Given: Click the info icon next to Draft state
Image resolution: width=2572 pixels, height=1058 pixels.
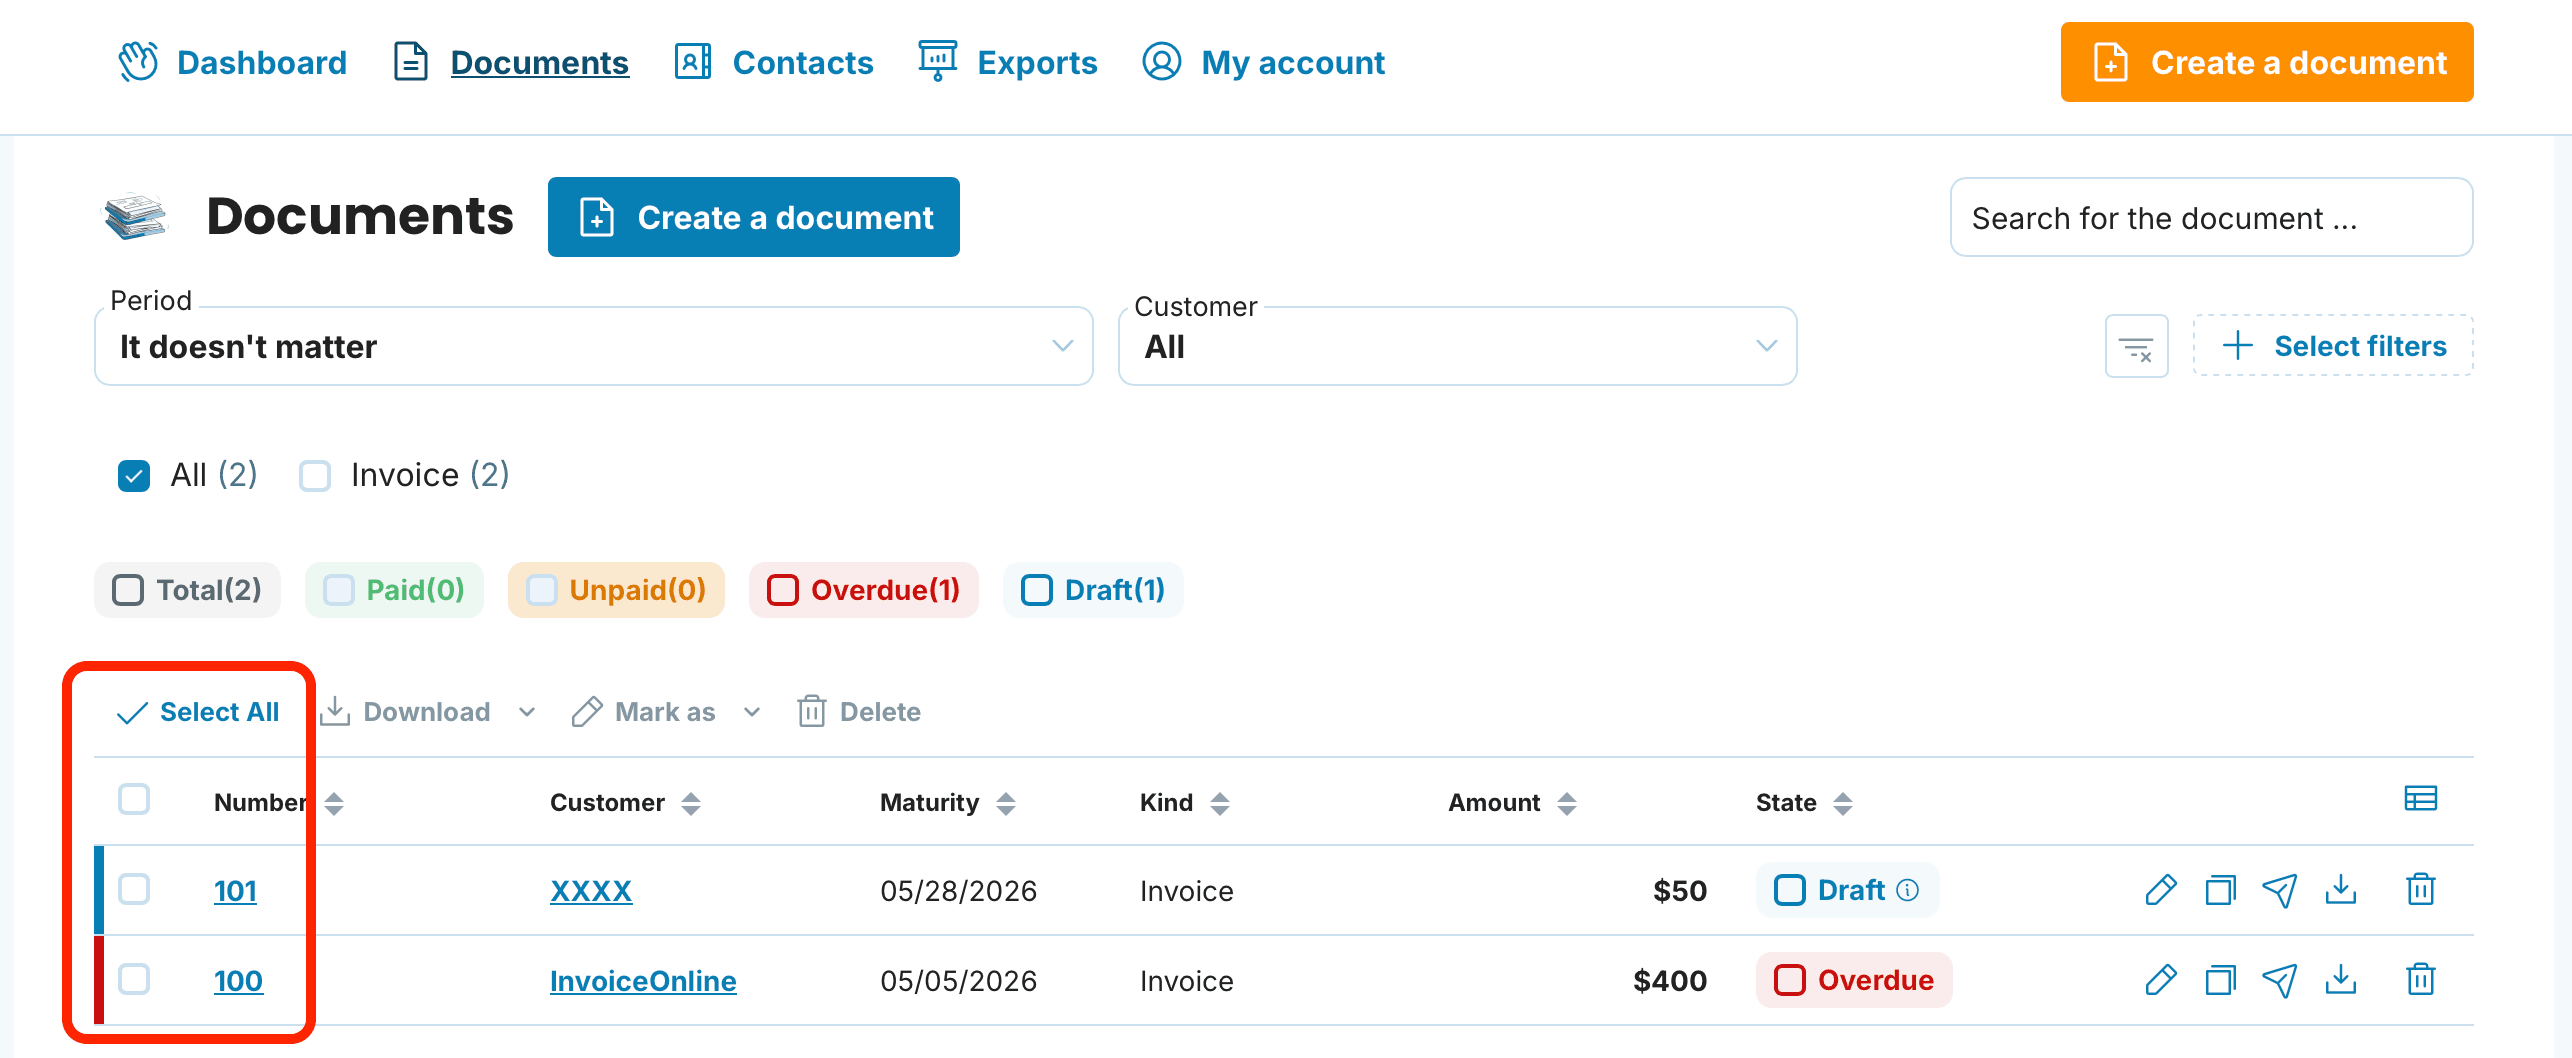Looking at the screenshot, I should click(x=1908, y=890).
